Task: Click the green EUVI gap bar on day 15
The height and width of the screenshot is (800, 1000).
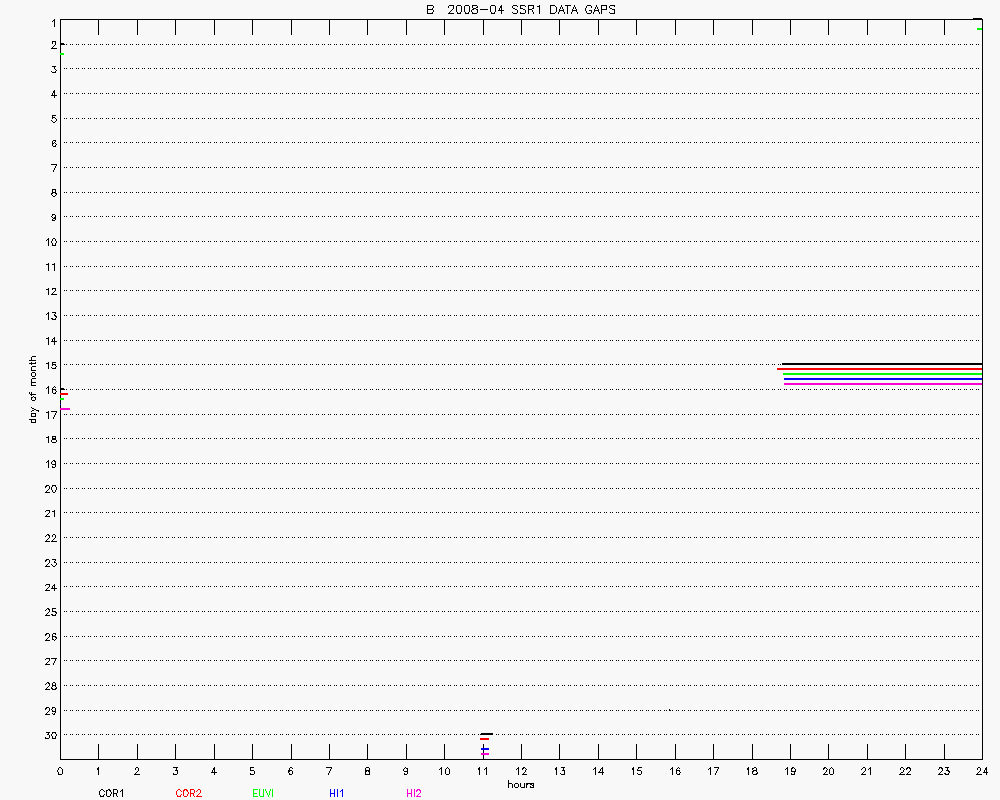Action: [x=880, y=374]
